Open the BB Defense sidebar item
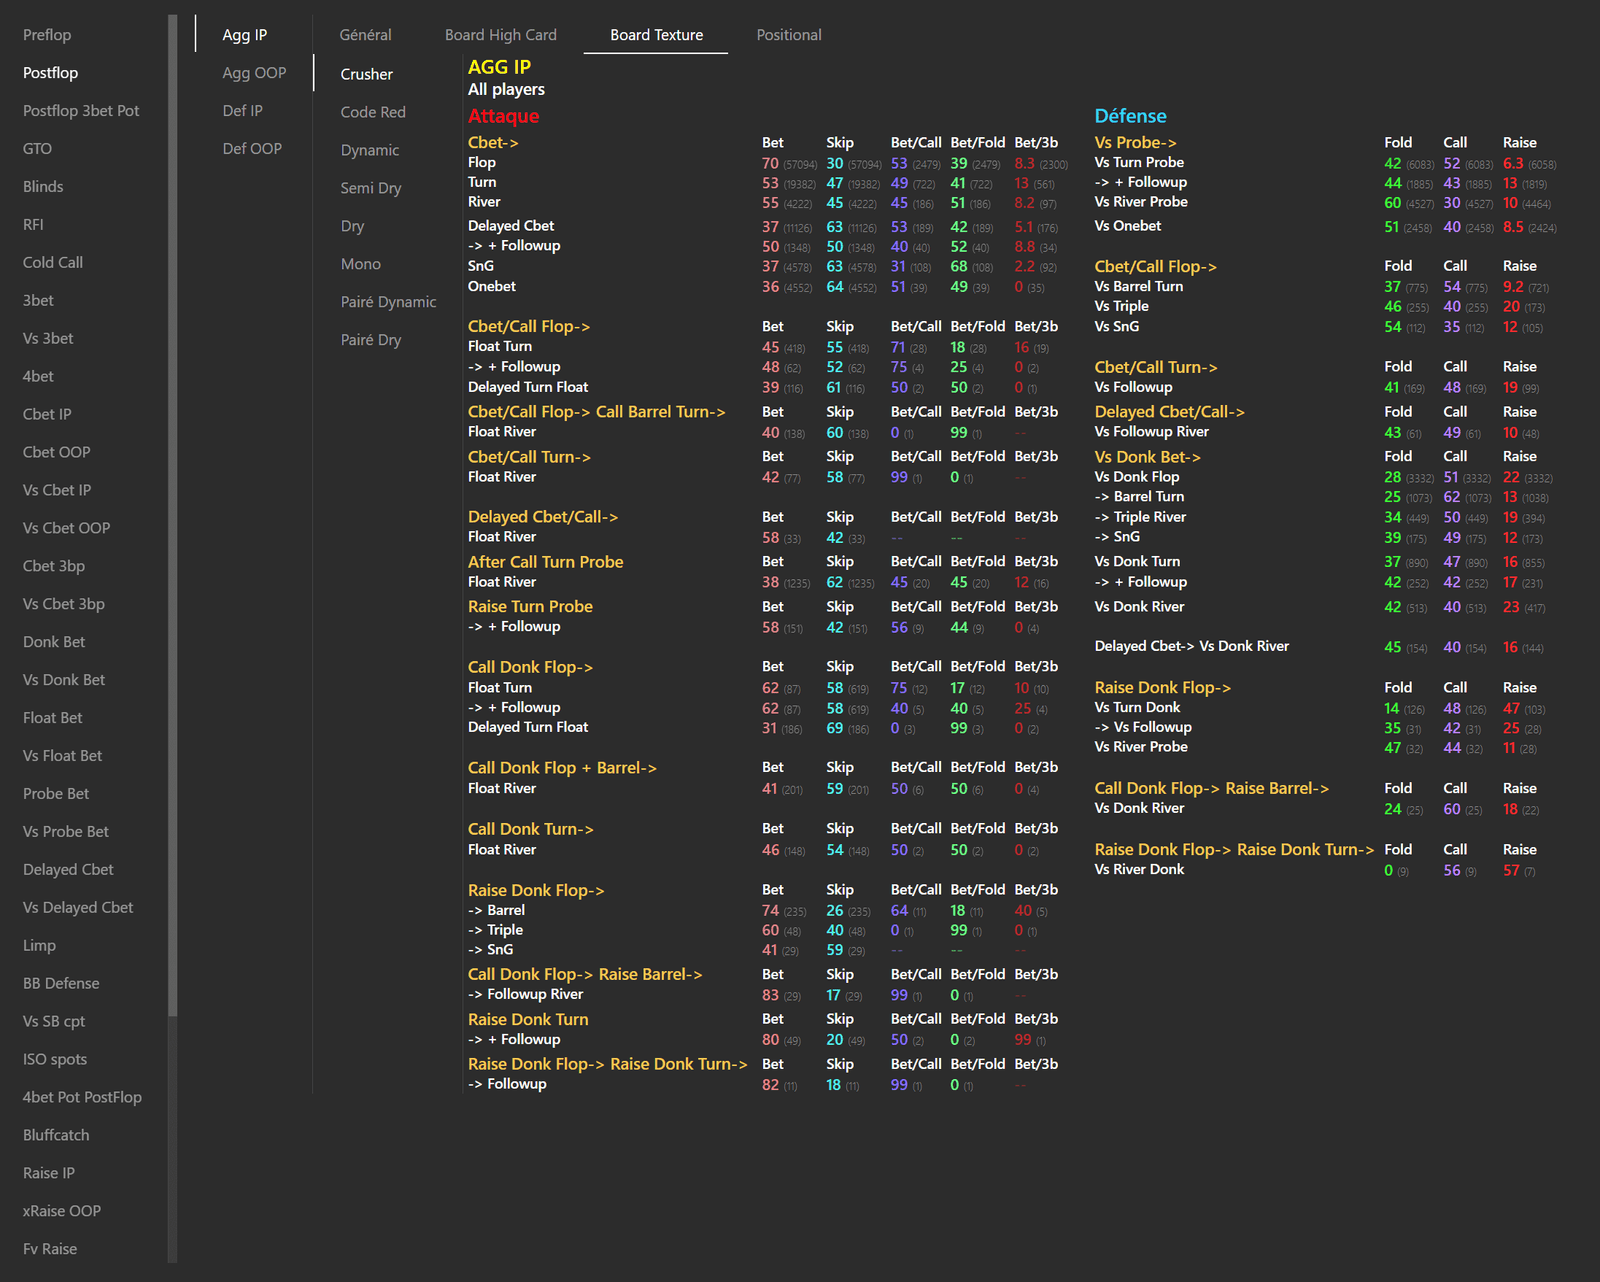The height and width of the screenshot is (1282, 1600). (x=61, y=983)
